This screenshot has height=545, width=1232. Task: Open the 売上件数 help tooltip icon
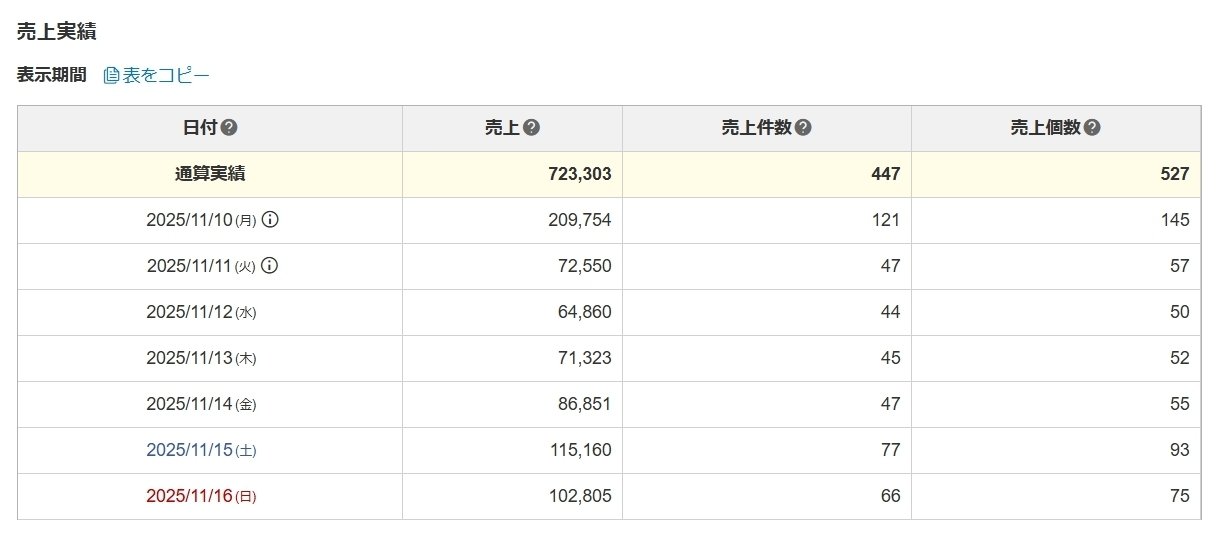coord(803,128)
